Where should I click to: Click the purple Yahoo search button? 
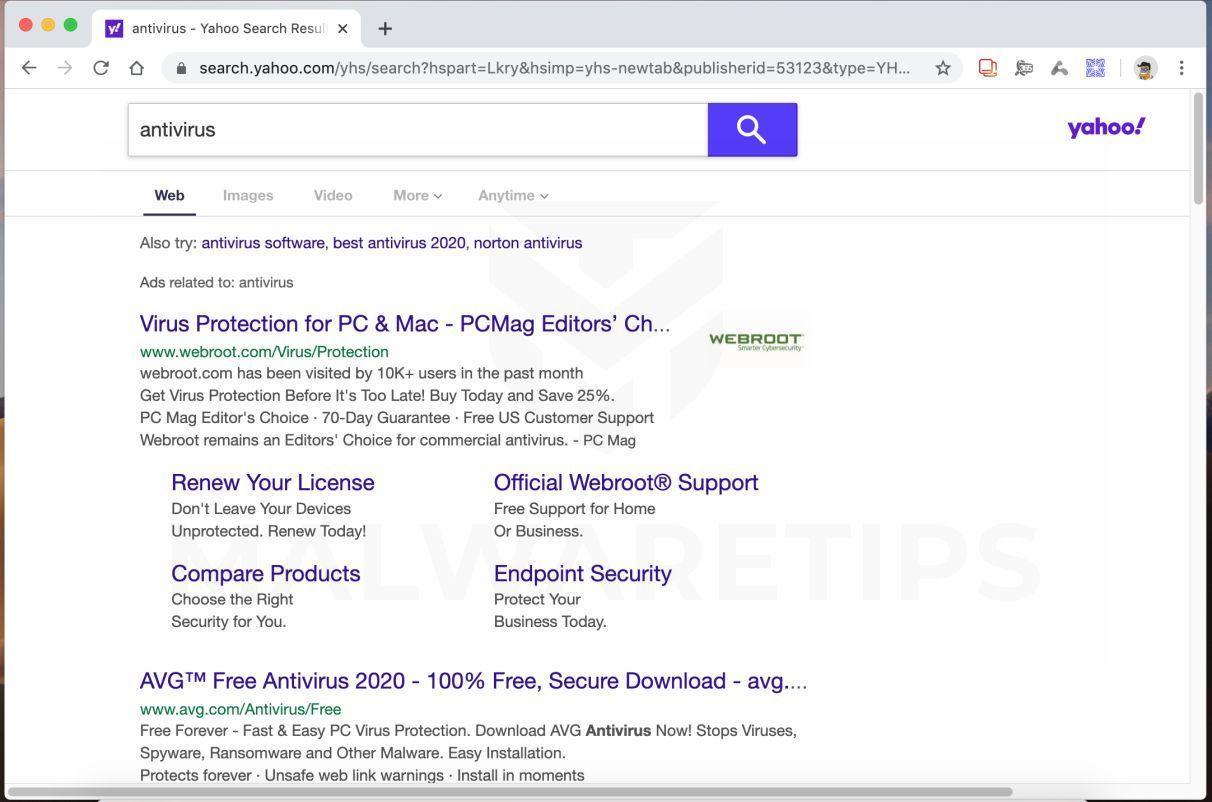click(x=752, y=129)
